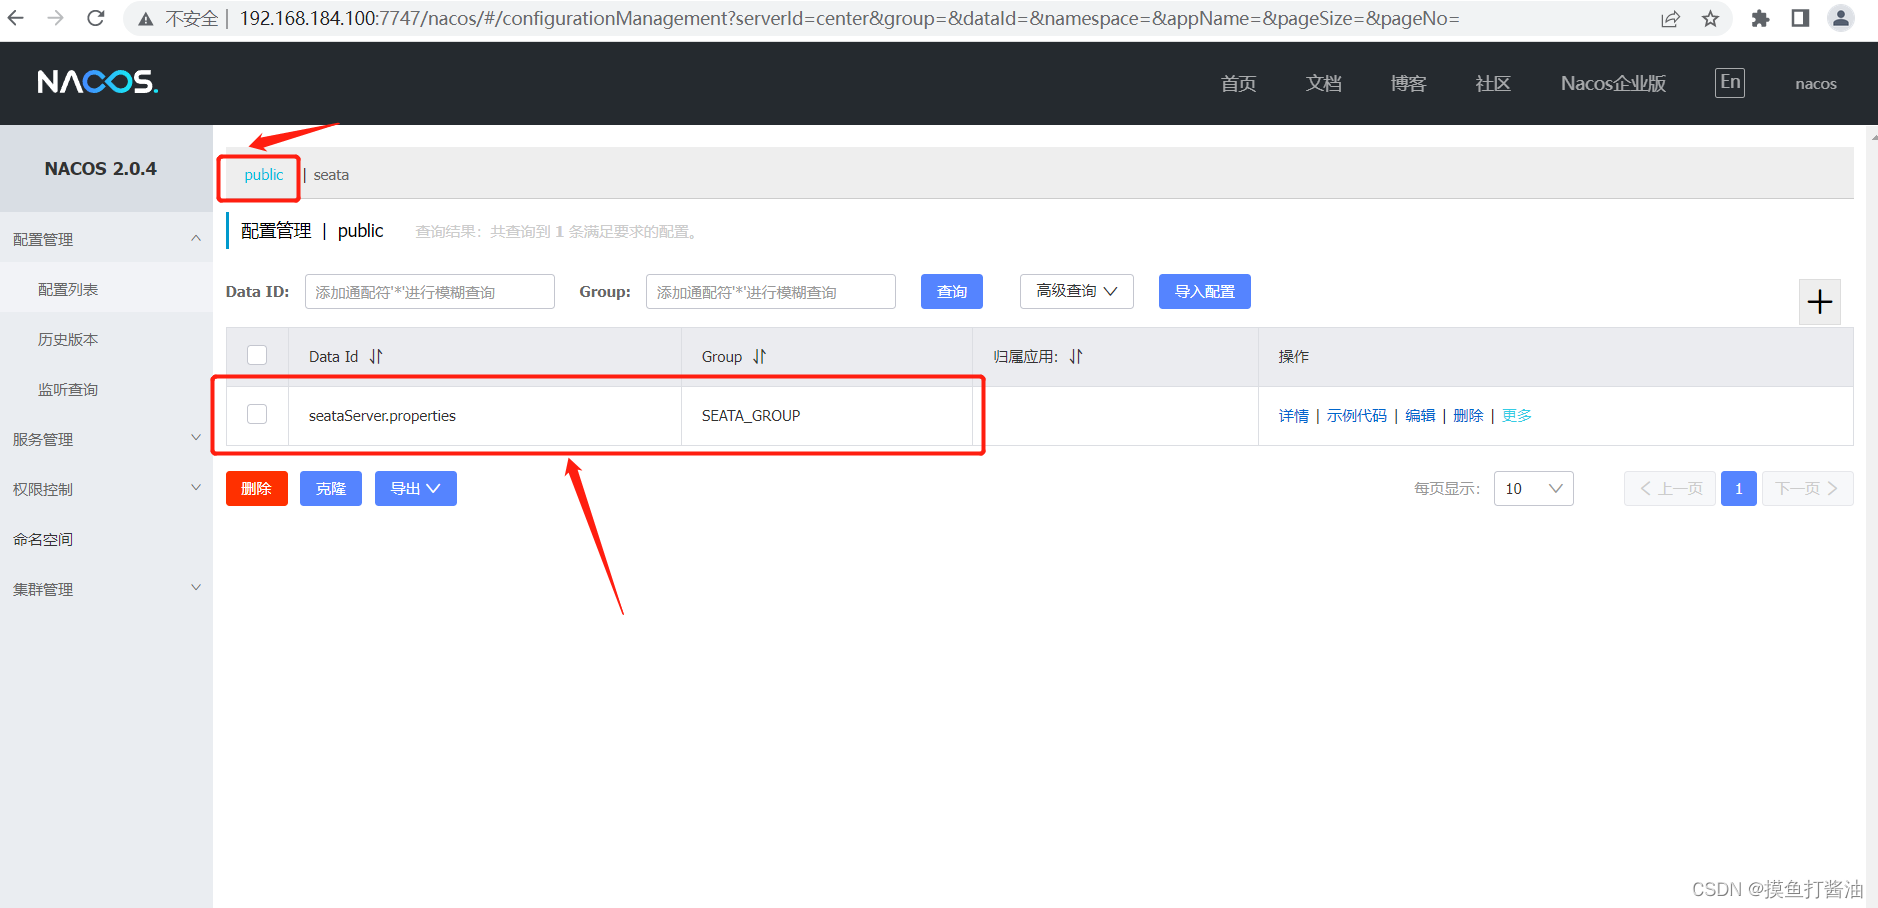Switch language with En button
The image size is (1878, 908).
[1730, 82]
